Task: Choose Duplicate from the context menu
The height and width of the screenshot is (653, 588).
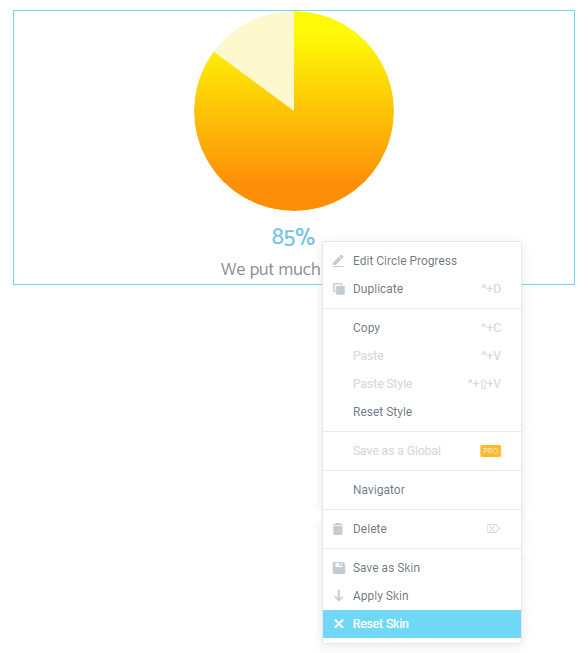Action: [x=422, y=289]
